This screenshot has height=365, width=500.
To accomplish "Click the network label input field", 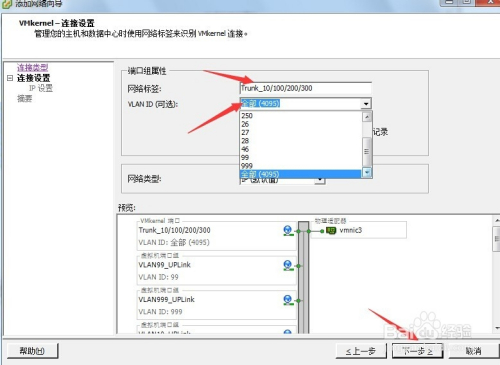I will pos(305,88).
